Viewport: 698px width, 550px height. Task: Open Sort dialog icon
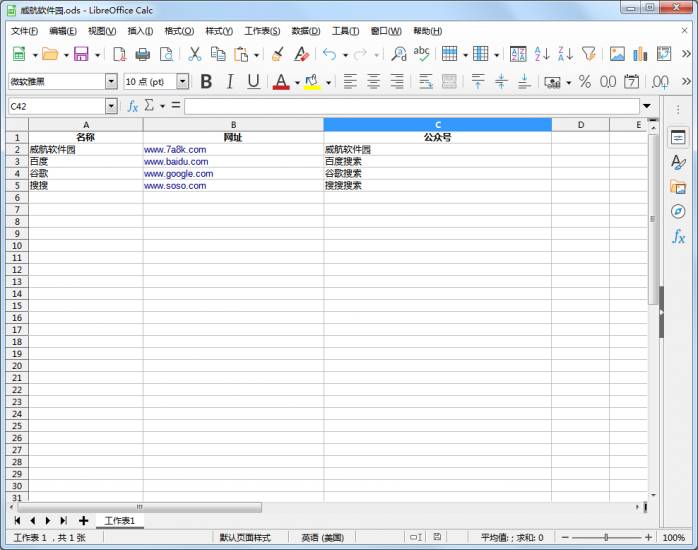[x=518, y=54]
